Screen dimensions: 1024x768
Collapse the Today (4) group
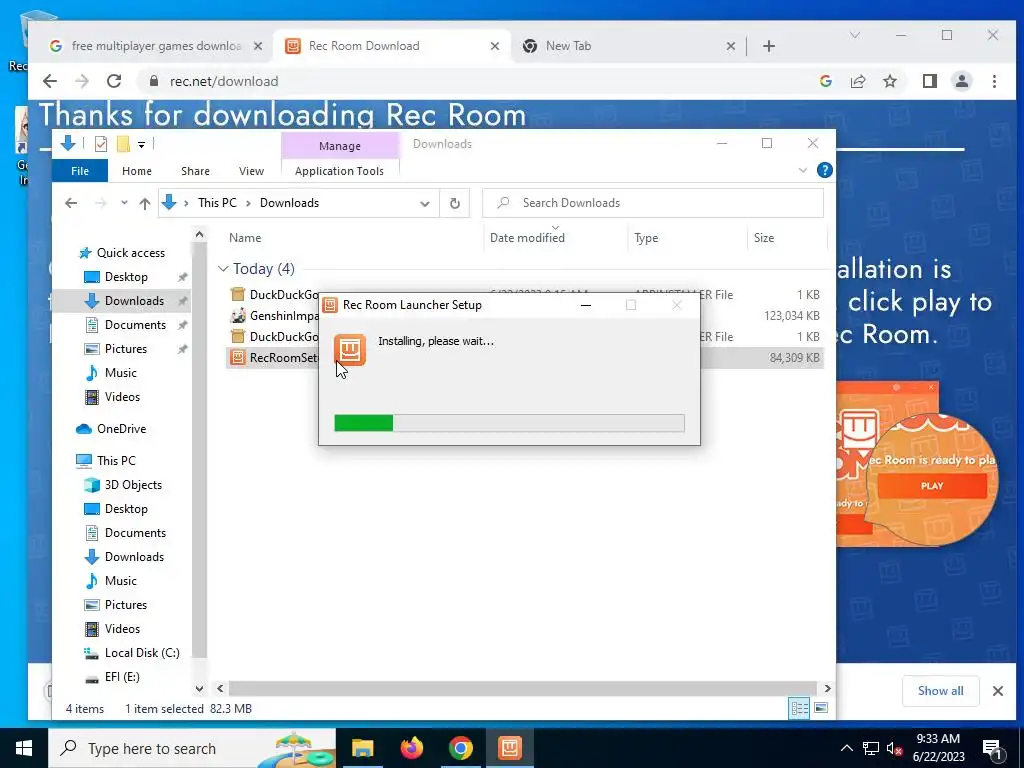pos(223,269)
